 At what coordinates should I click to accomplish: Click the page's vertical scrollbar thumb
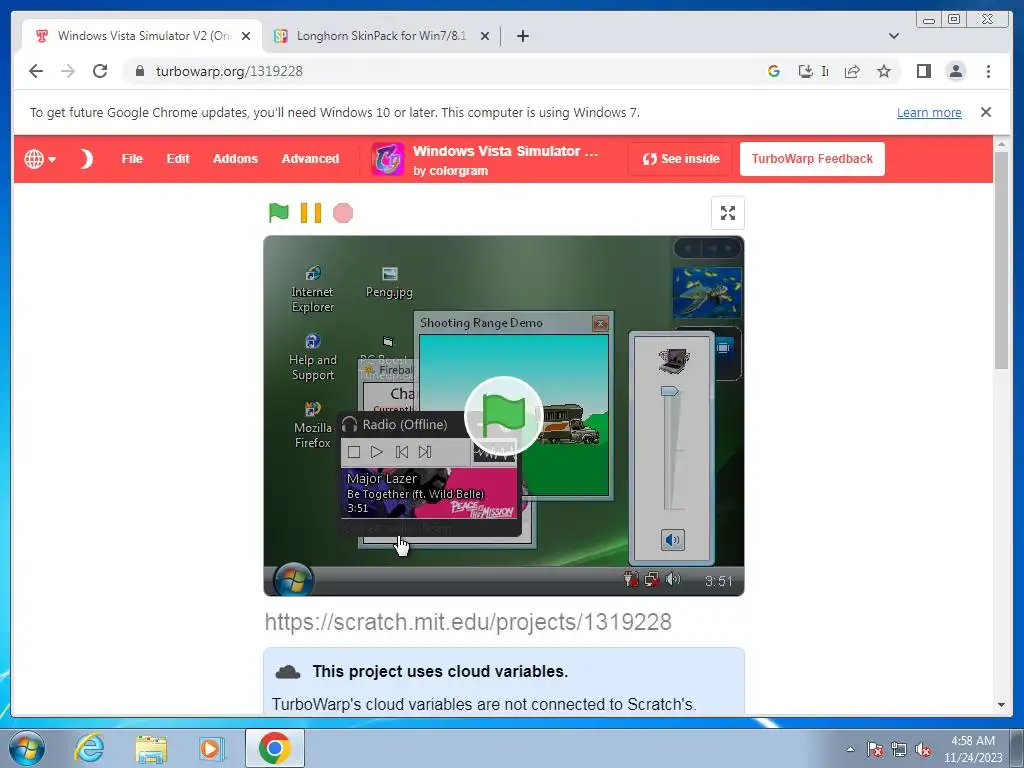1001,261
